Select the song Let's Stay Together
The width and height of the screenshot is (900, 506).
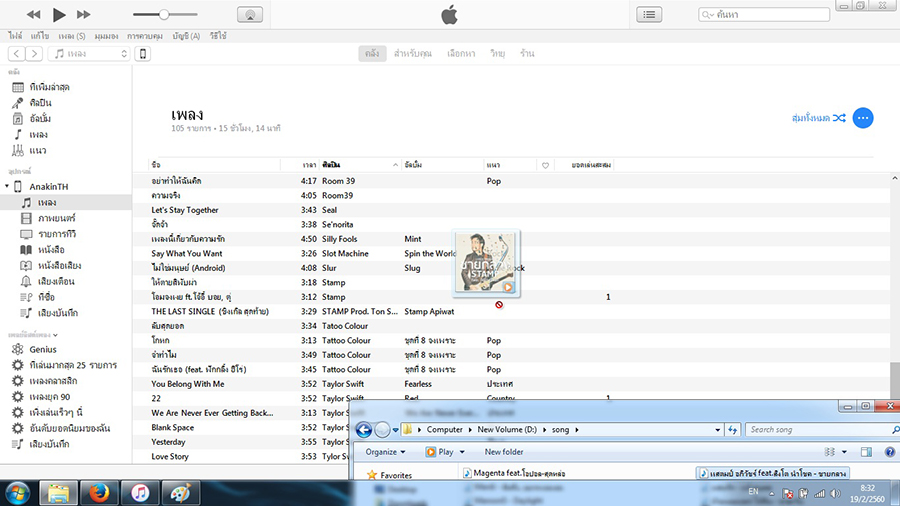click(185, 210)
